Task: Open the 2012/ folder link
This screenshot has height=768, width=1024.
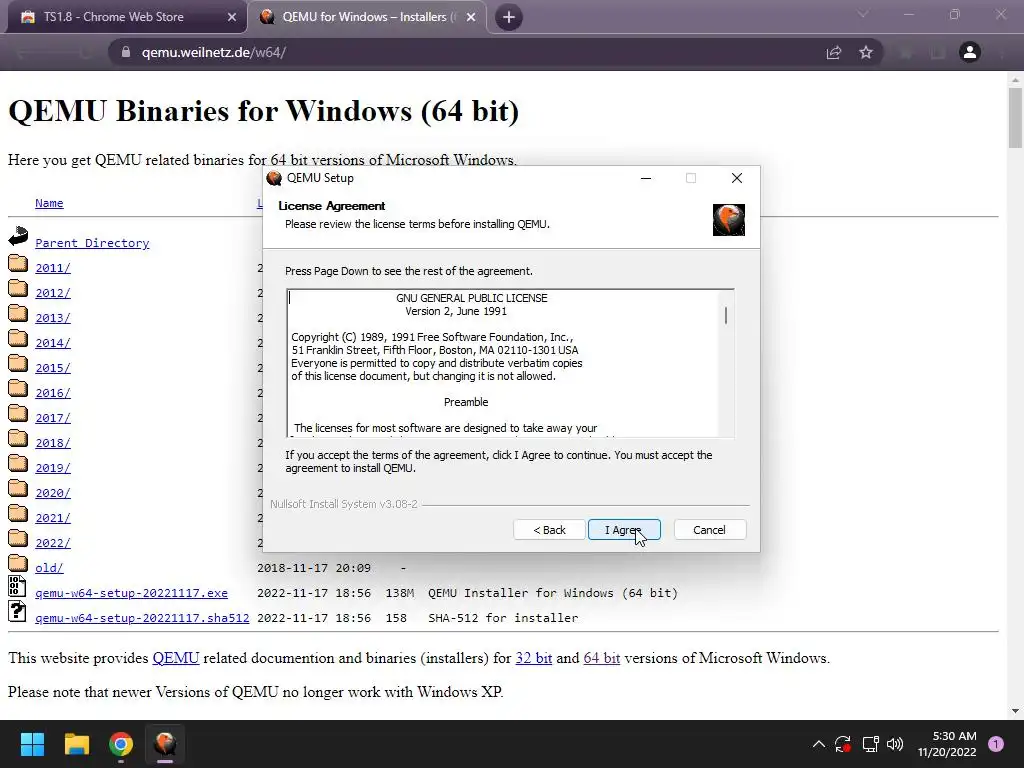Action: click(53, 293)
